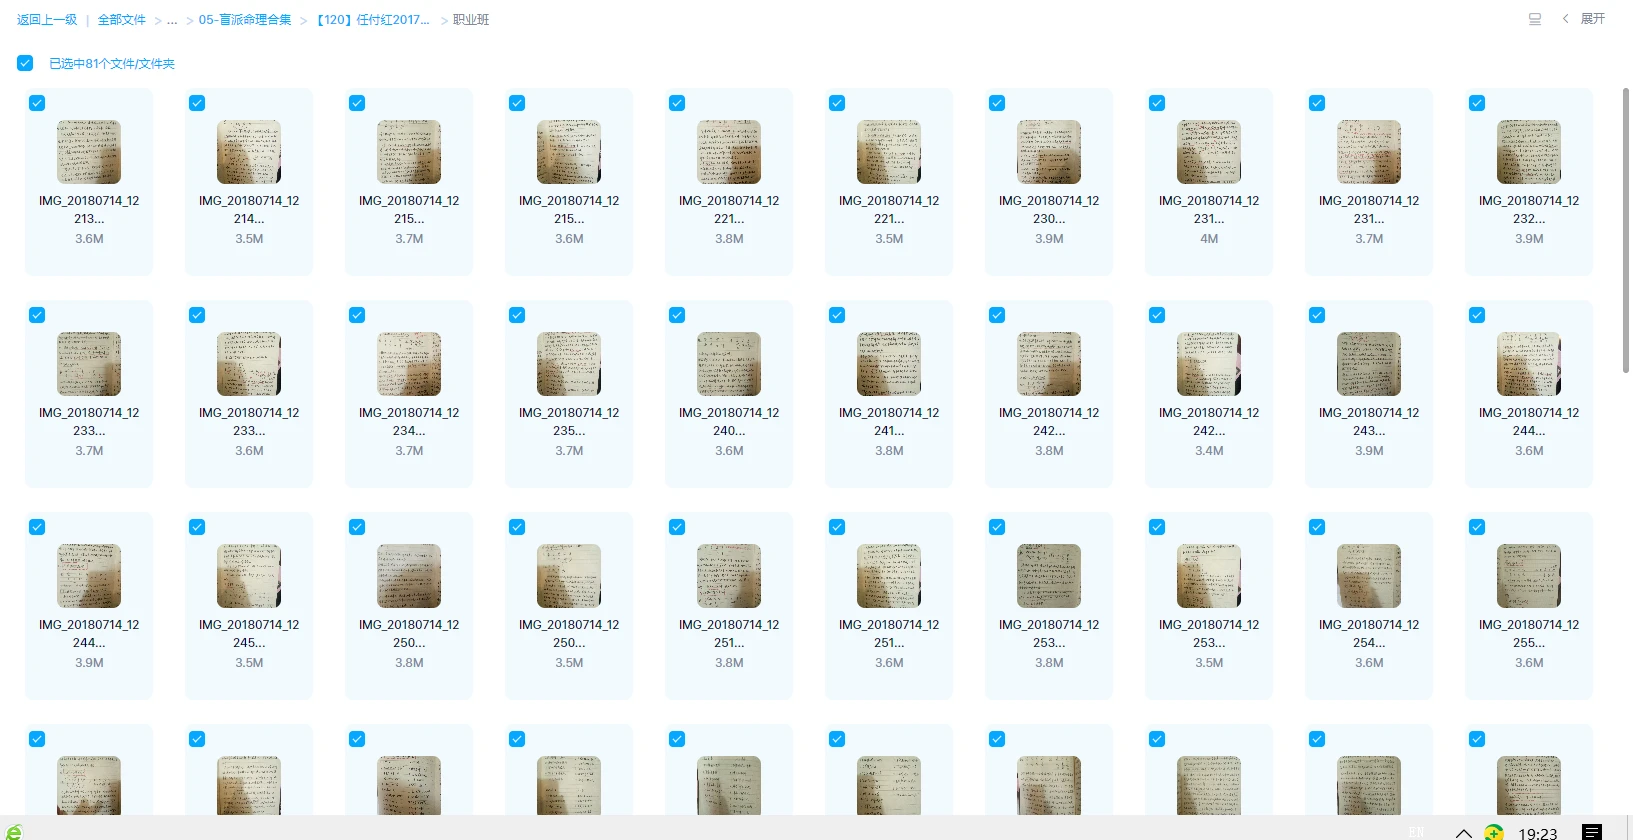Image resolution: width=1633 pixels, height=840 pixels.
Task: Click file name IMG_20180714_12 255...
Action: [x=1529, y=634]
